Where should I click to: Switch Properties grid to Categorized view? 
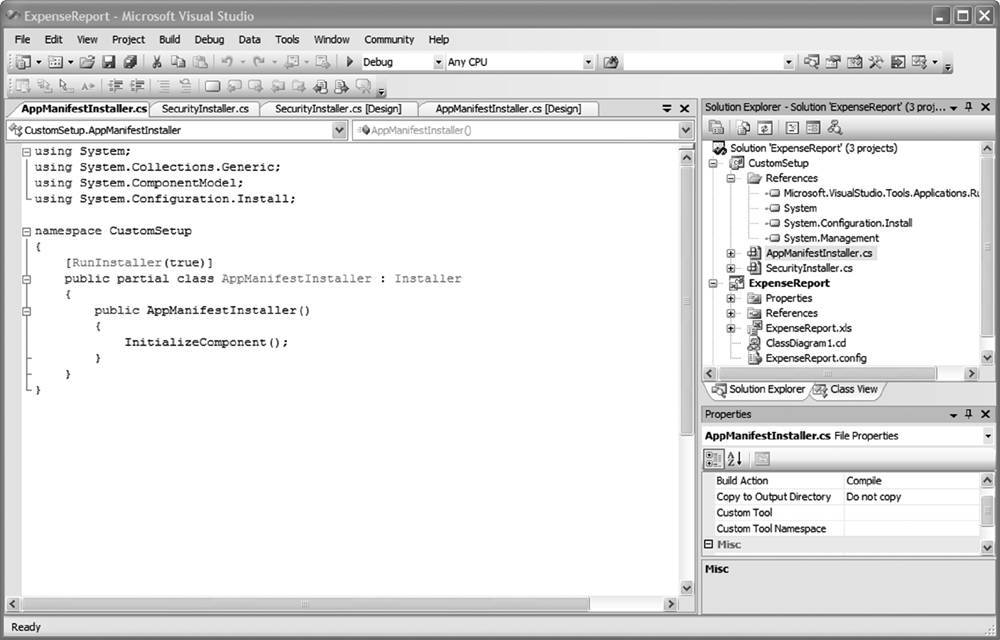click(x=714, y=459)
